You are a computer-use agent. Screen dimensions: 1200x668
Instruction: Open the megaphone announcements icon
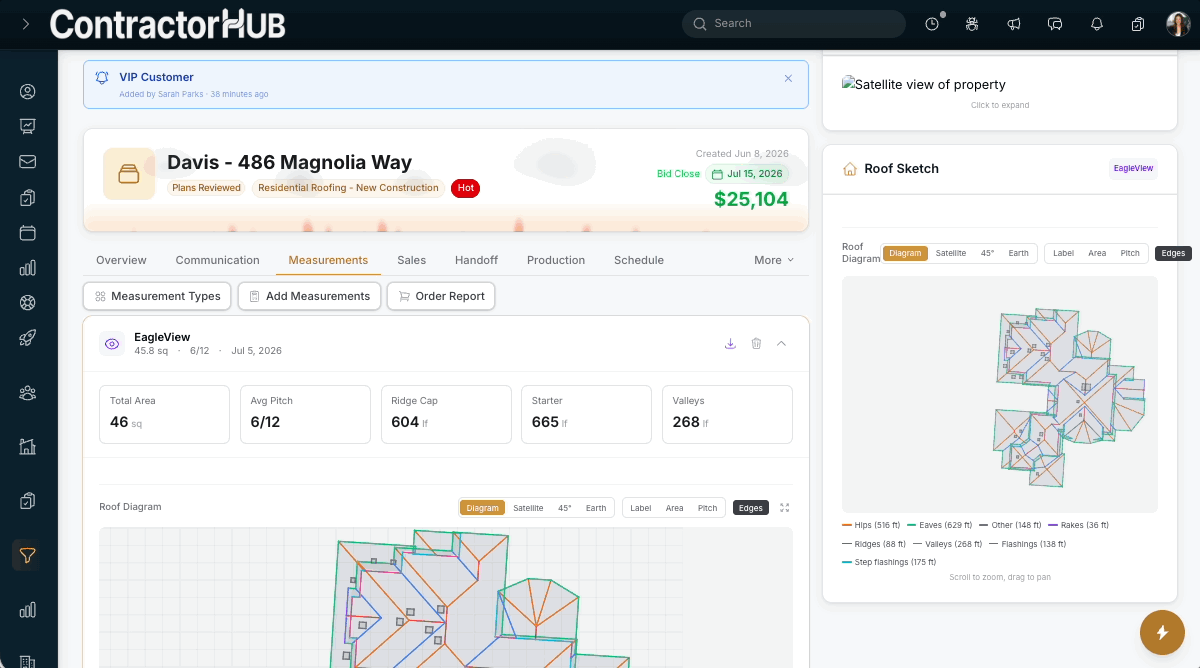click(1014, 24)
